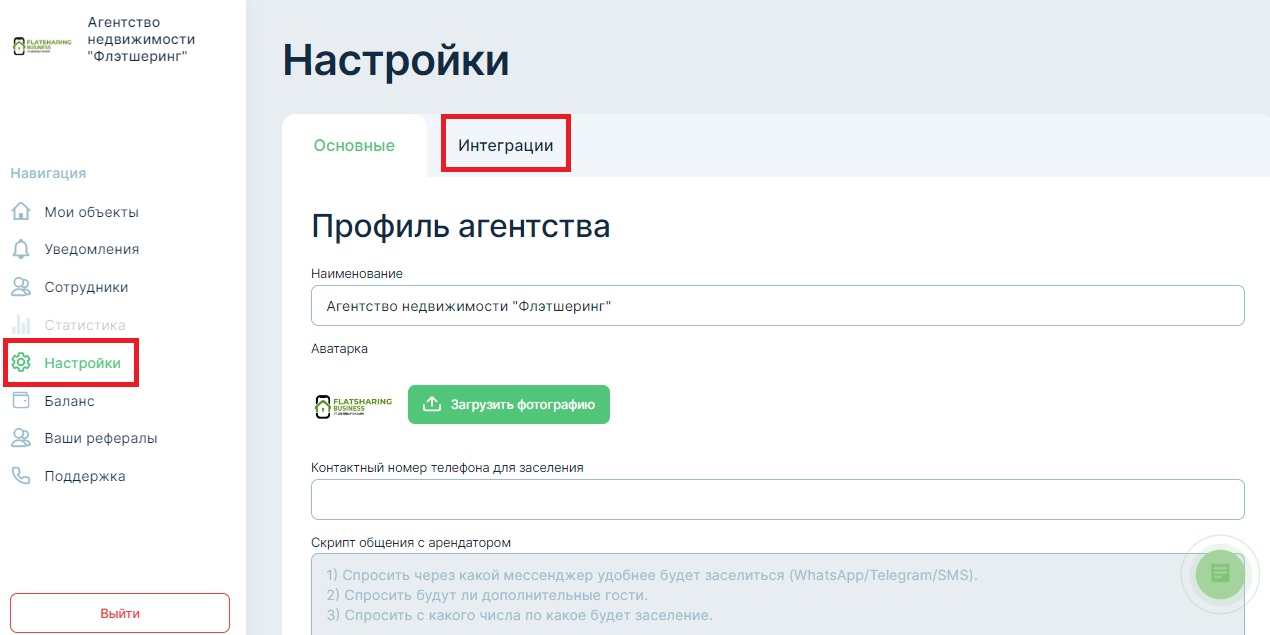Click the referrals icon beside Ваши рефералы
The image size is (1270, 635).
(x=21, y=438)
